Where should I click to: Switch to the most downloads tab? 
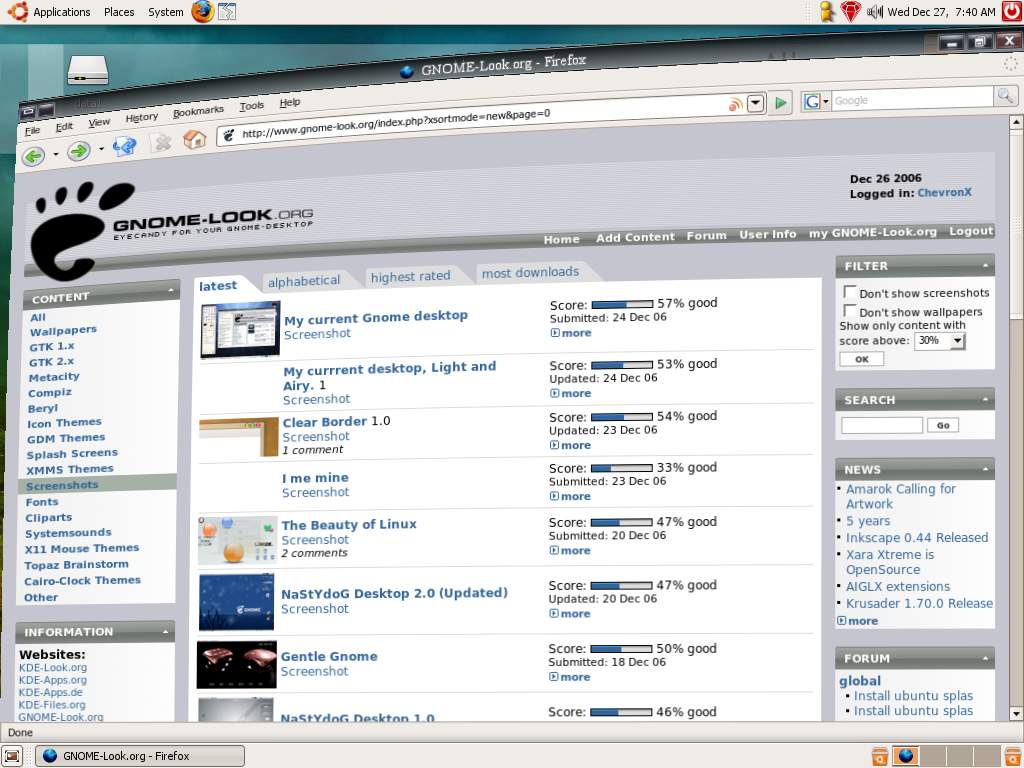(530, 272)
